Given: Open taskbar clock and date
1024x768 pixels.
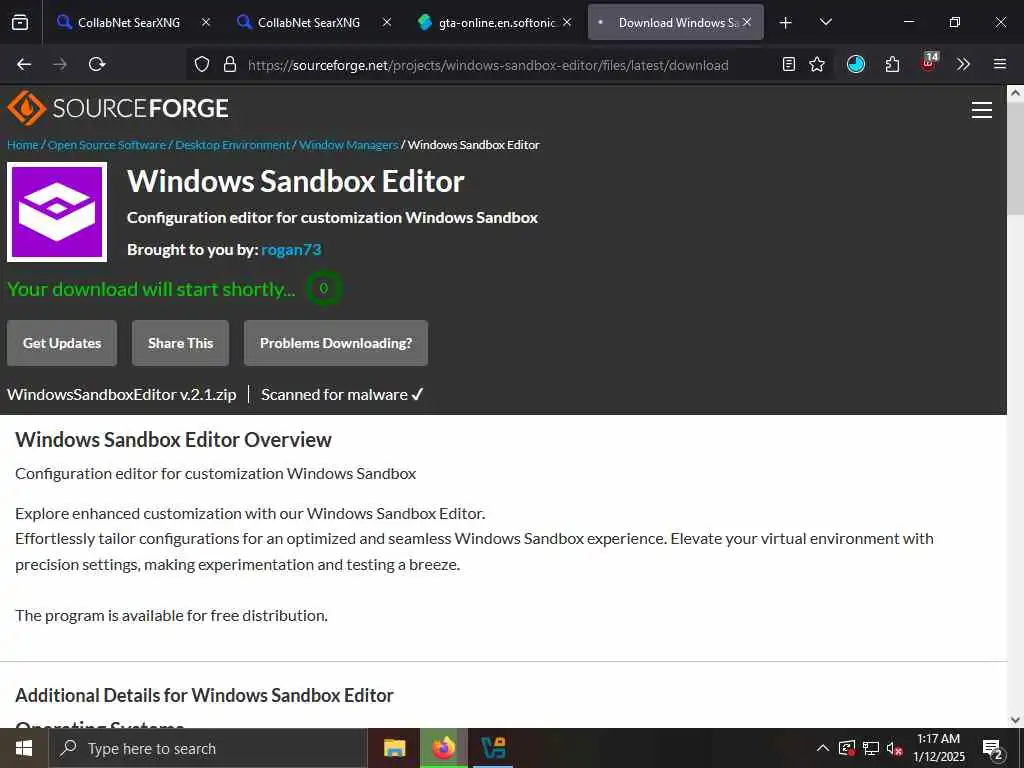Looking at the screenshot, I should [x=939, y=748].
